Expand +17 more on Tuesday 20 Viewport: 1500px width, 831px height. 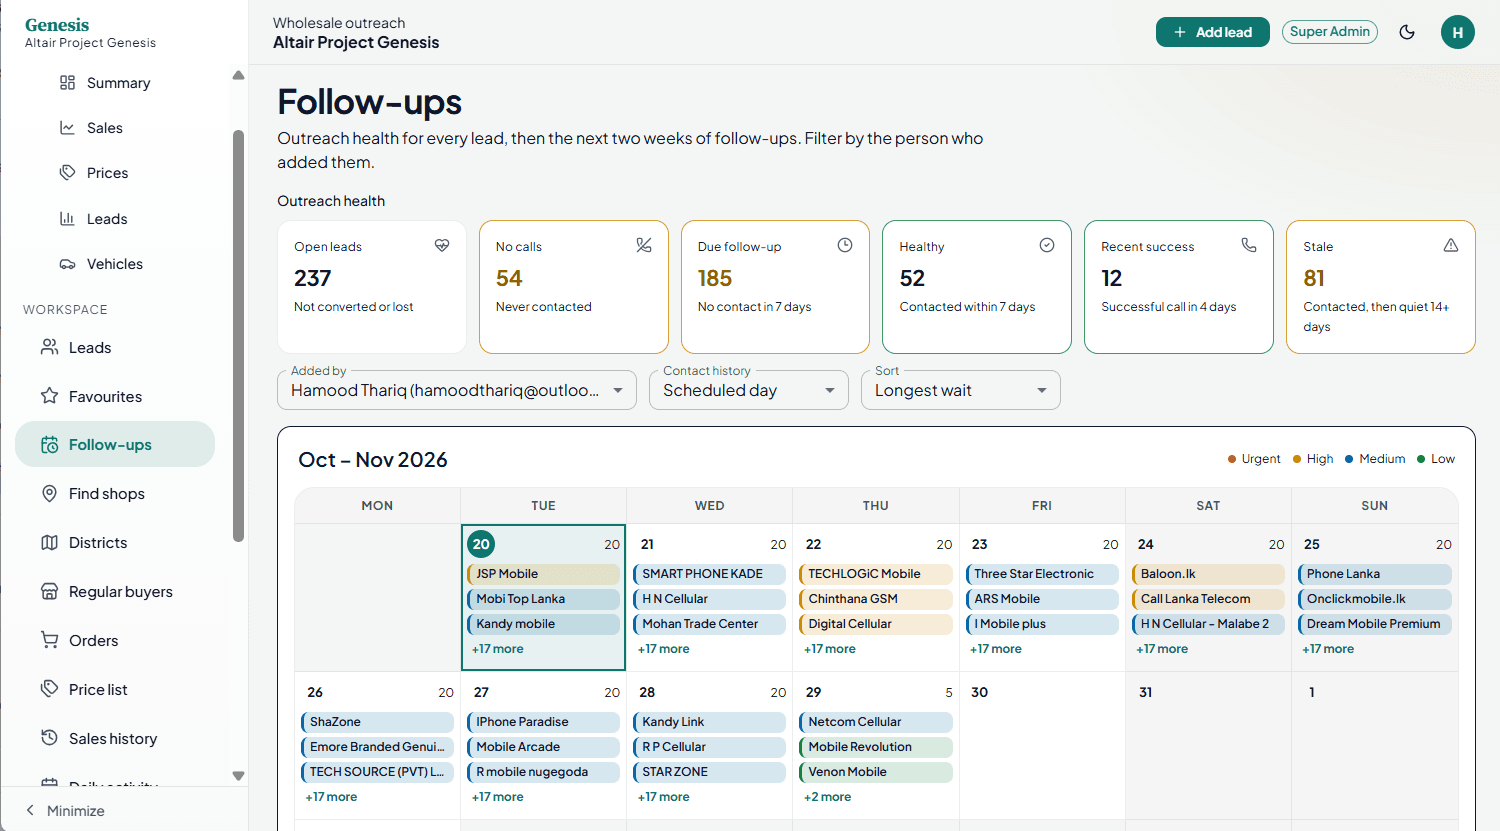(498, 649)
